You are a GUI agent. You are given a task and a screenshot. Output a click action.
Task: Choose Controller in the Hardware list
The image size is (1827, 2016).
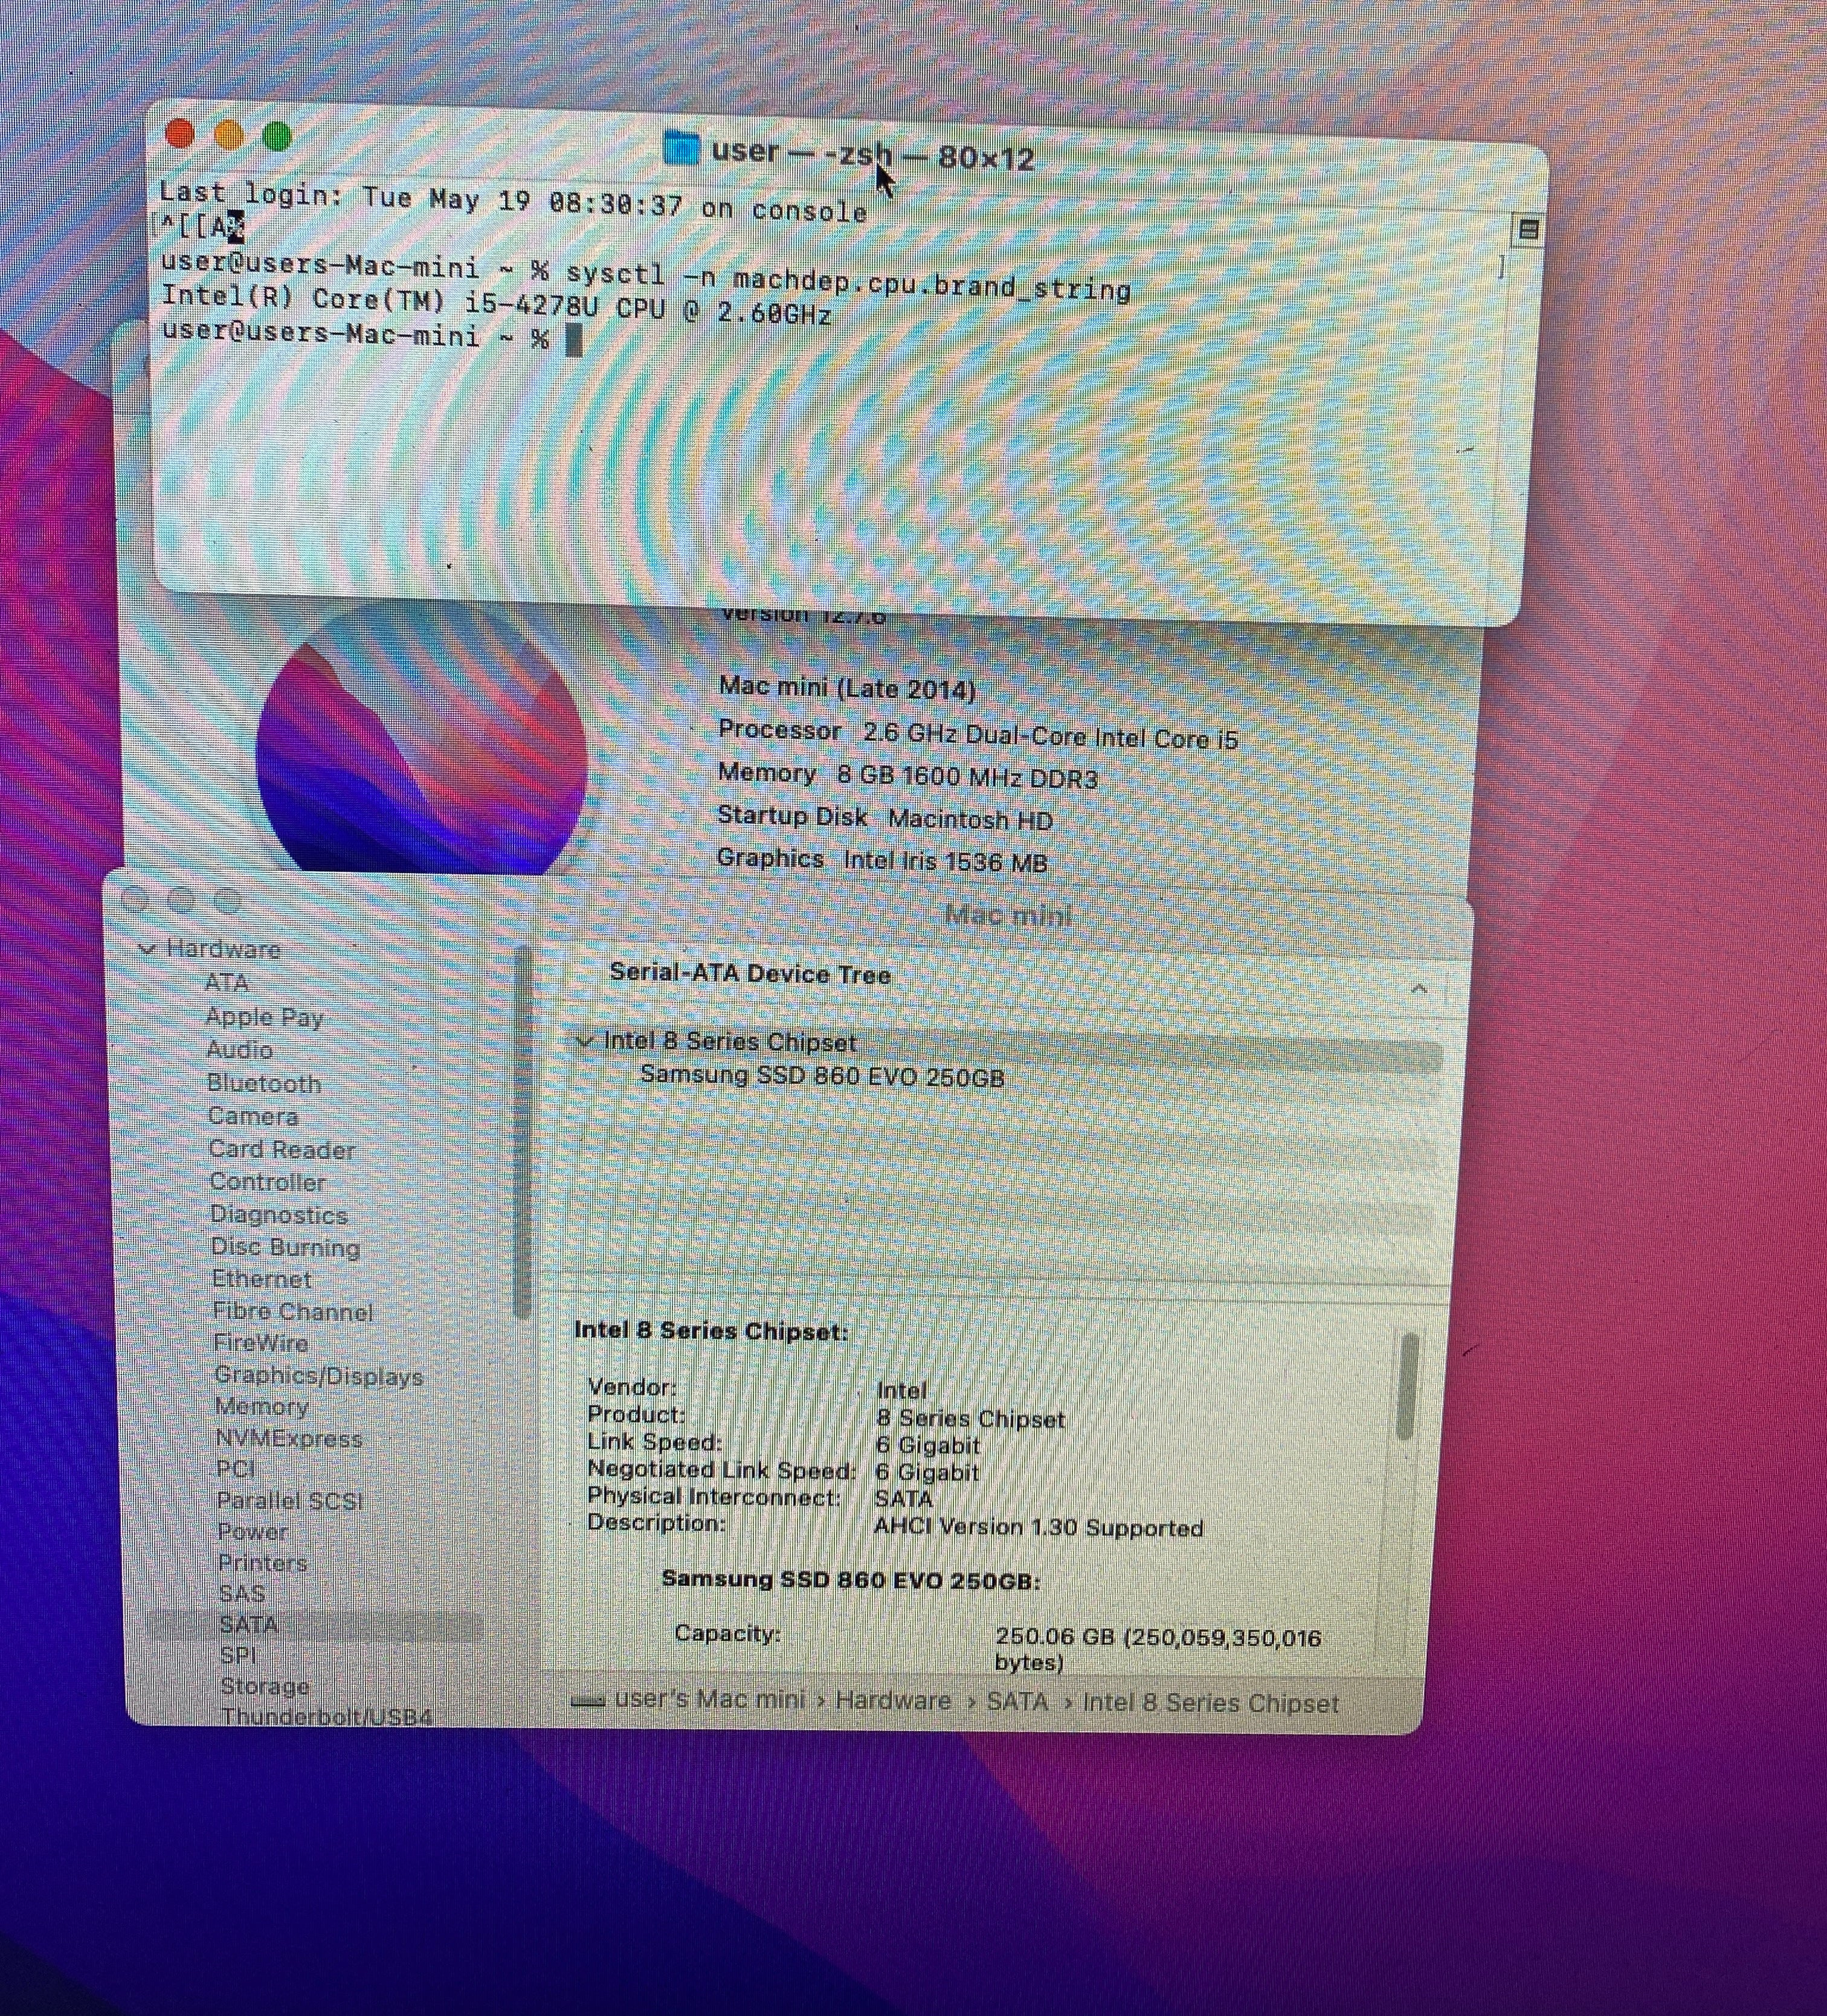click(x=268, y=1182)
